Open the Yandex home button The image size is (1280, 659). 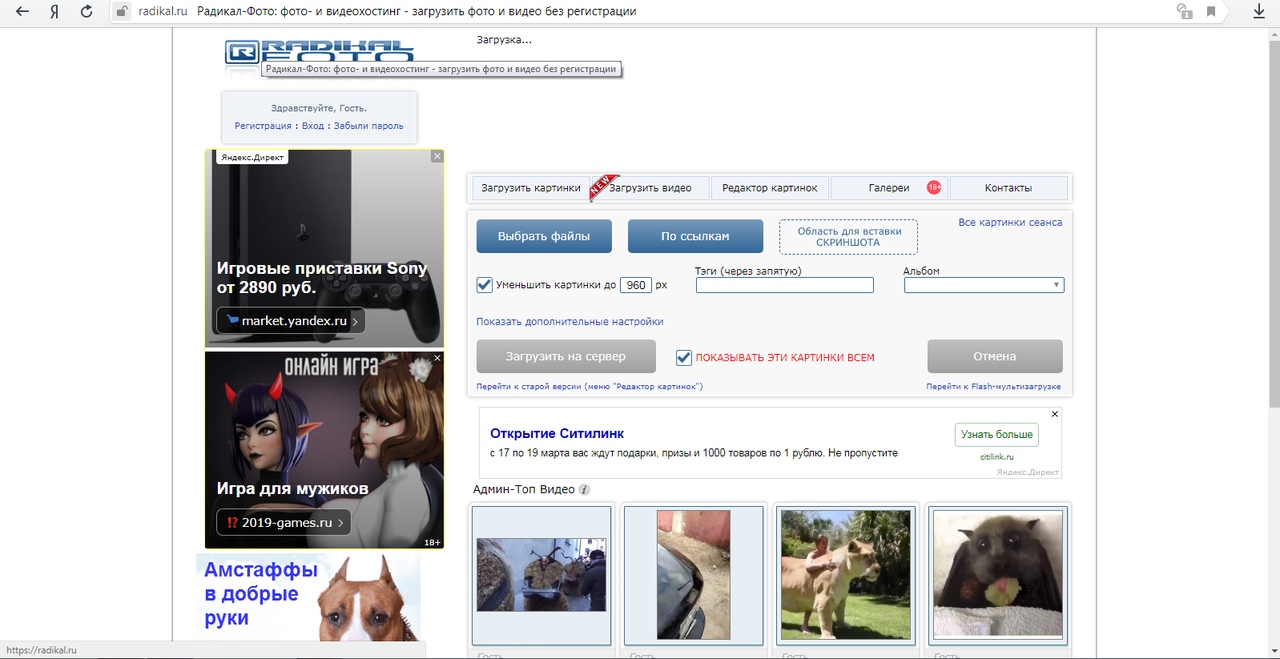tap(54, 12)
